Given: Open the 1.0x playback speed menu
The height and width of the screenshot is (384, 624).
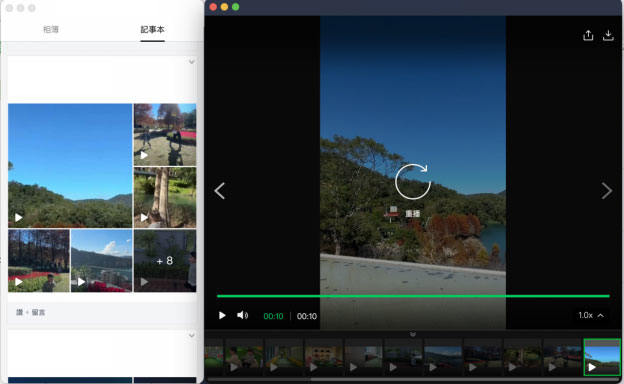Looking at the screenshot, I should click(591, 315).
